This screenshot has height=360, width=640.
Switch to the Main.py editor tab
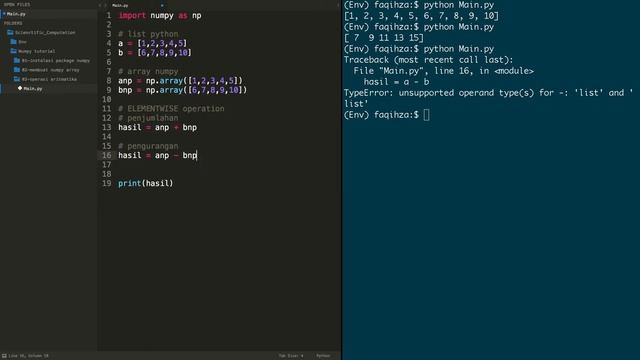(120, 5)
